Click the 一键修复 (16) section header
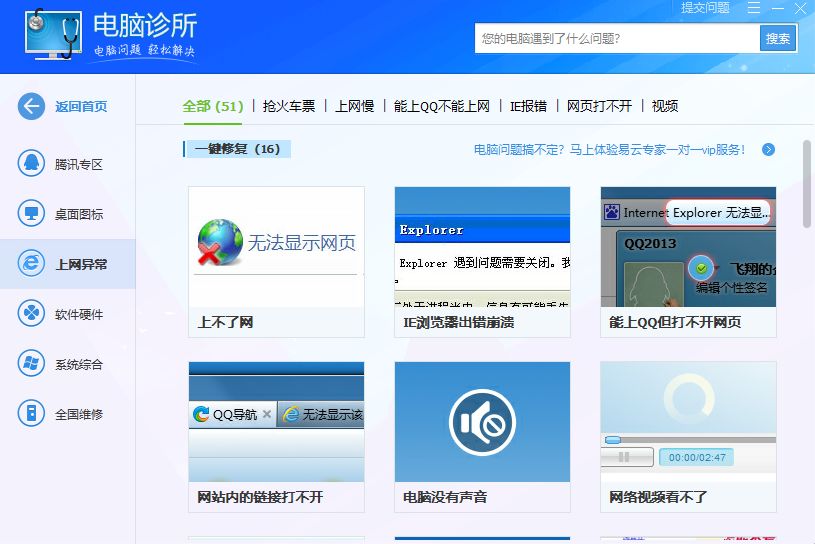 [x=238, y=149]
